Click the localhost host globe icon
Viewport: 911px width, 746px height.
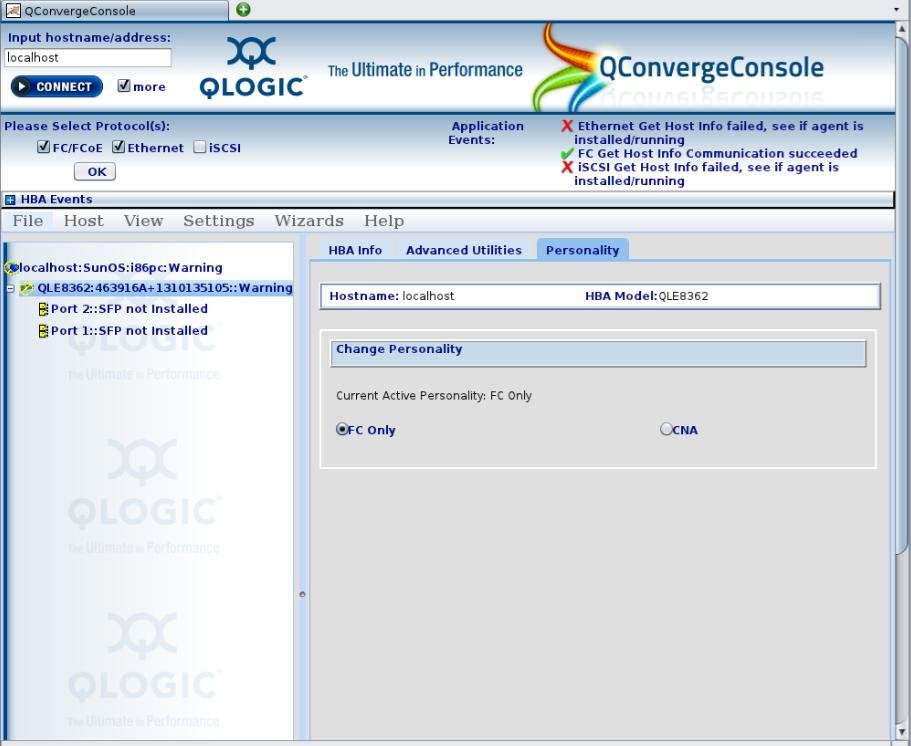pos(11,268)
